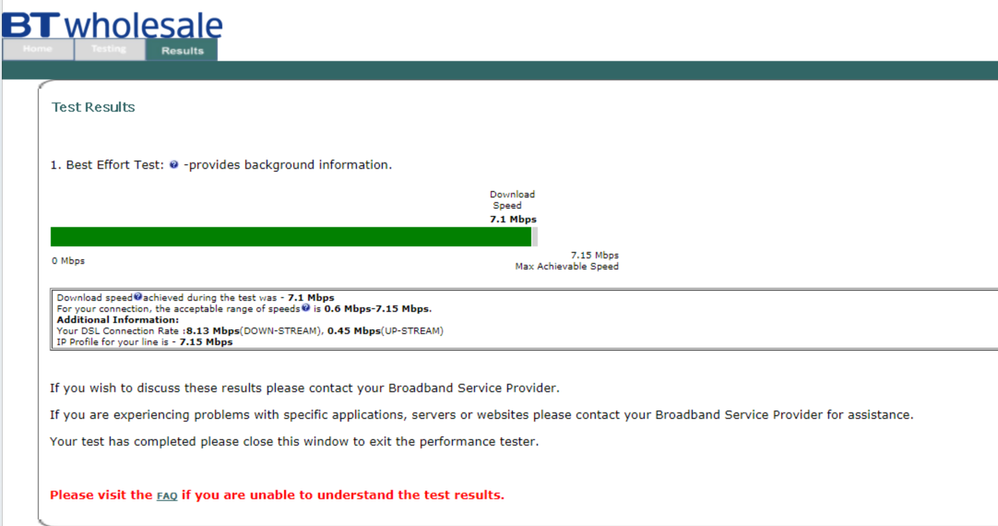Open the Home tab

[x=38, y=49]
